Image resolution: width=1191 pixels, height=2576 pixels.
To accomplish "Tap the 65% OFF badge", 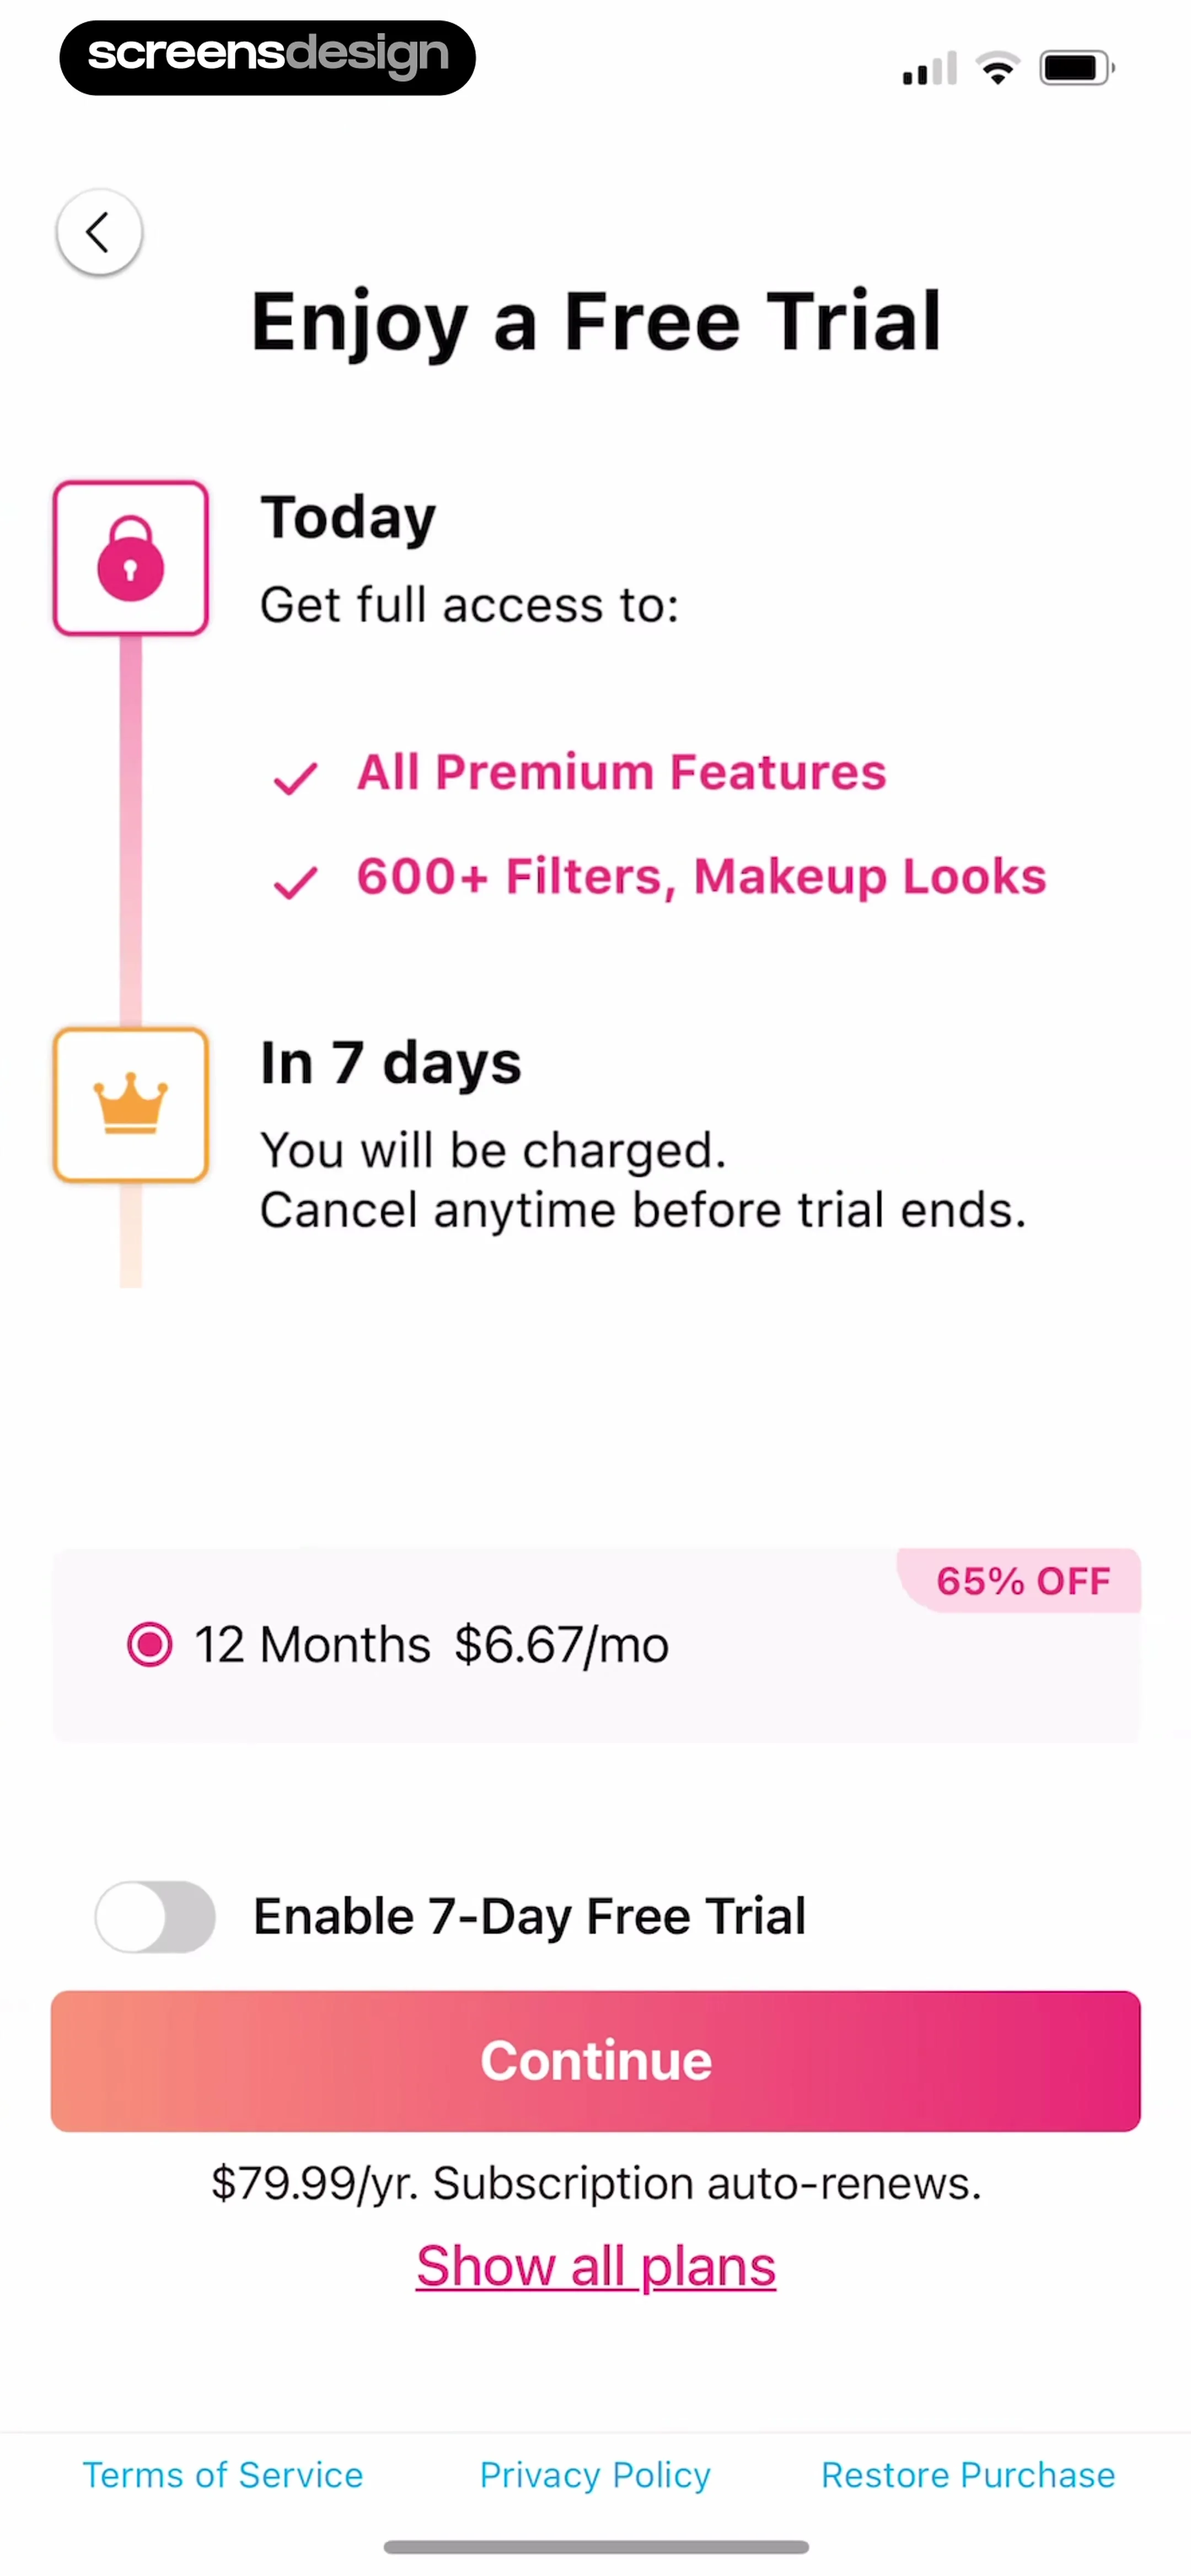I will 1022,1581.
